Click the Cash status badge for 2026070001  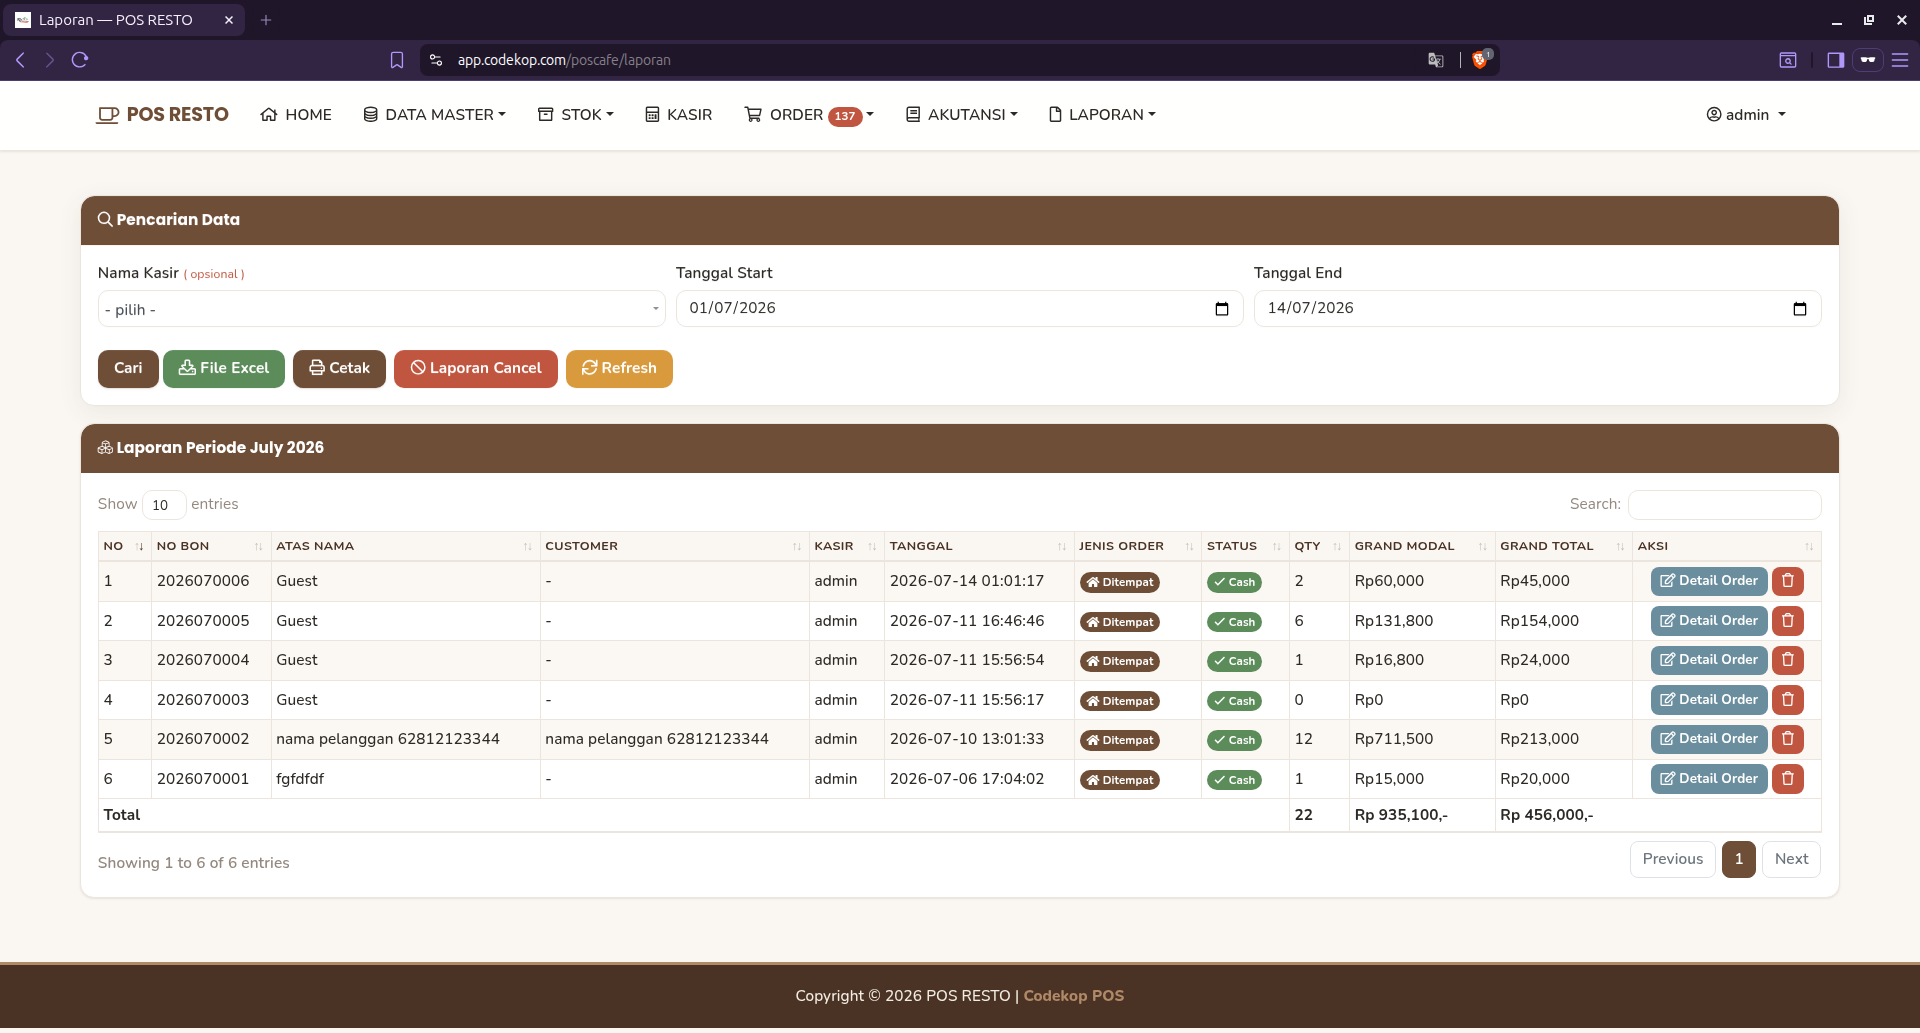point(1234,781)
